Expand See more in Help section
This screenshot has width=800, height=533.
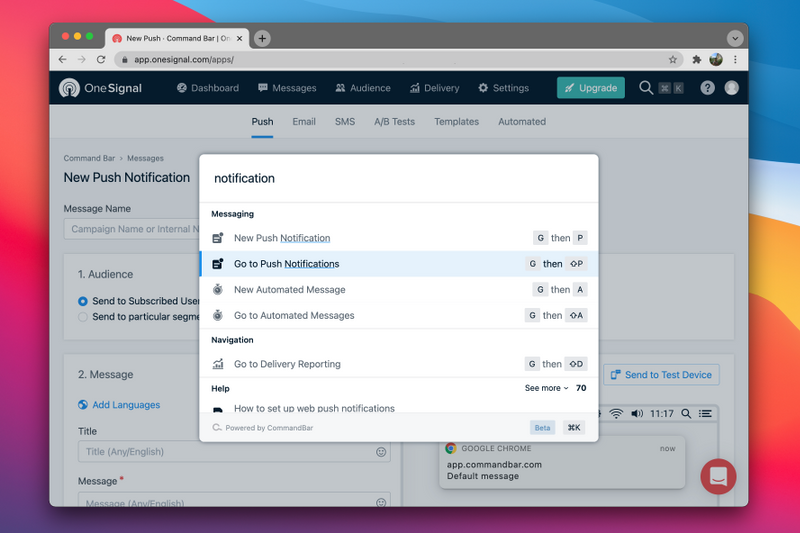pyautogui.click(x=546, y=388)
